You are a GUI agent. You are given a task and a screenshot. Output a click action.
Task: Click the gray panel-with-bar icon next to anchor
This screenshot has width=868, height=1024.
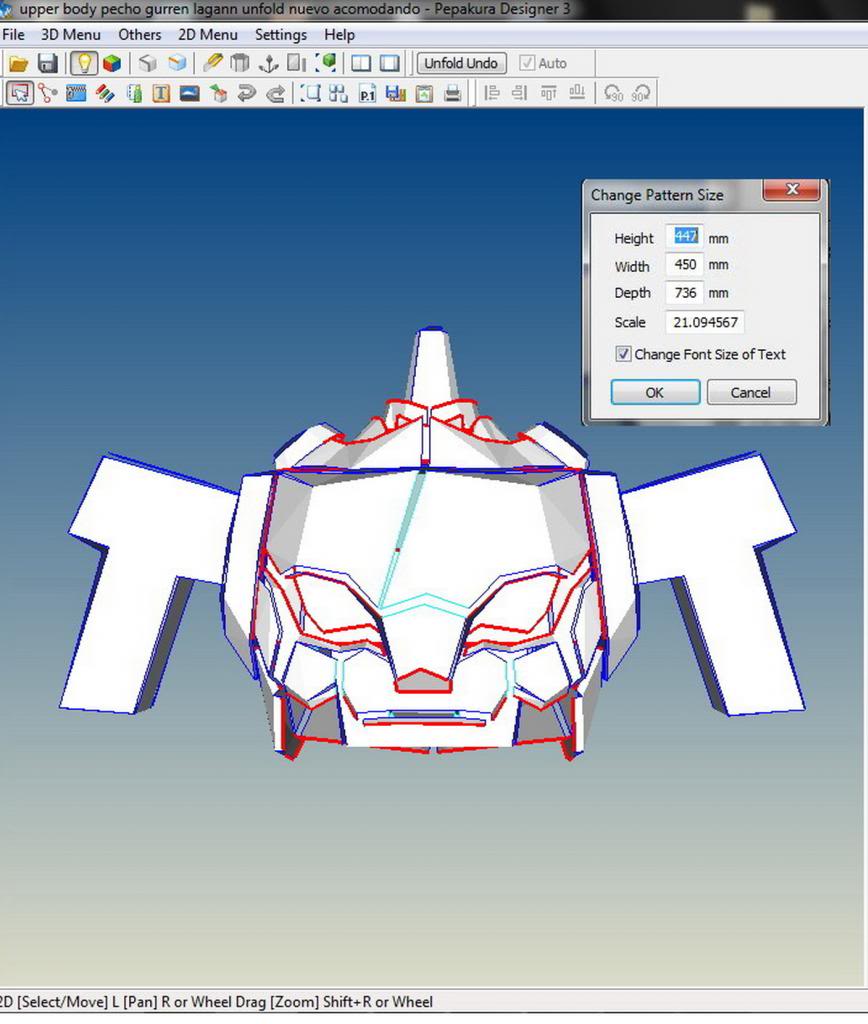click(297, 63)
